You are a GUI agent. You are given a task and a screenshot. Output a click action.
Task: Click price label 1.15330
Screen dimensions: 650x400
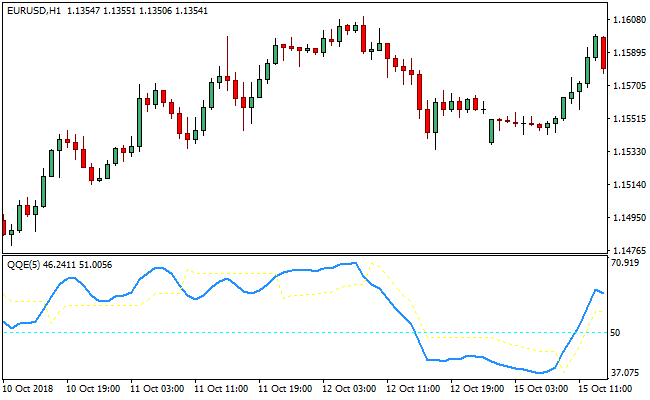point(629,152)
